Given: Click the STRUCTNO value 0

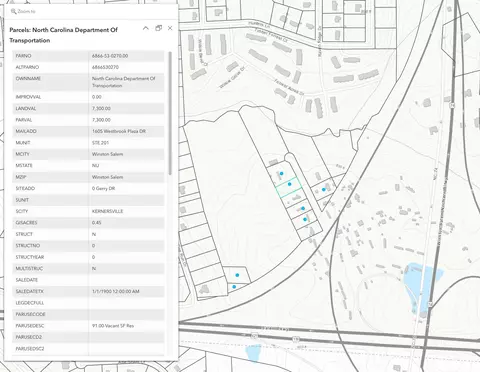Looking at the screenshot, I should (x=93, y=246).
